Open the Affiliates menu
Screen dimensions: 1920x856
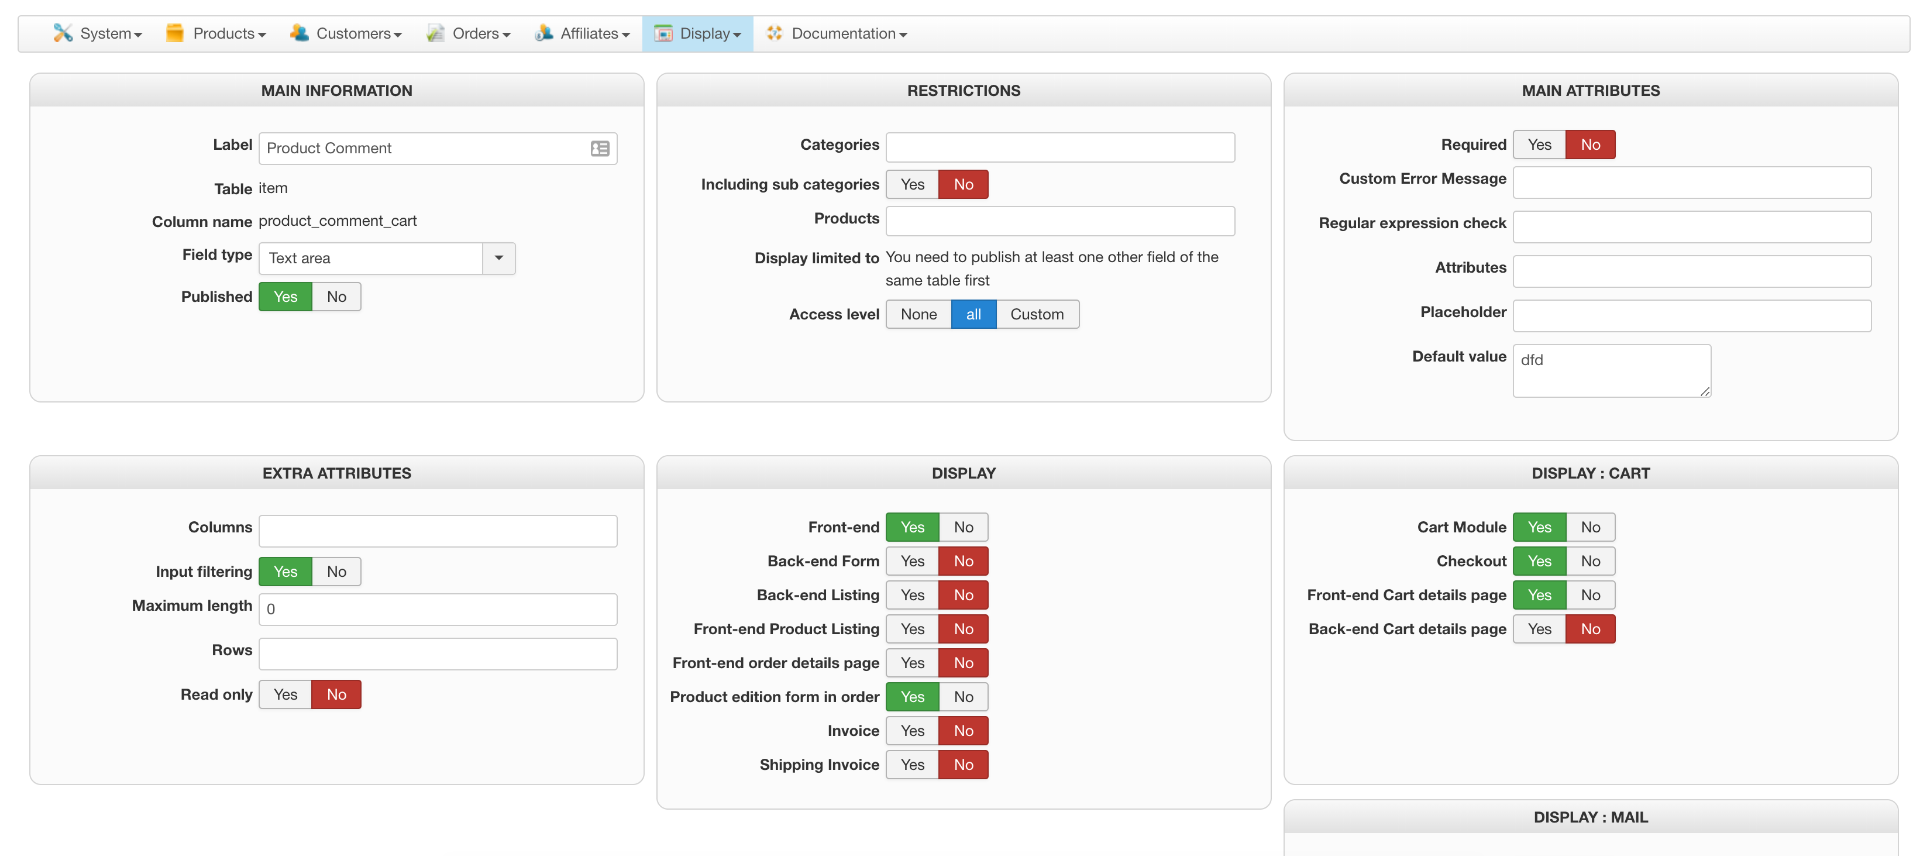(x=582, y=33)
